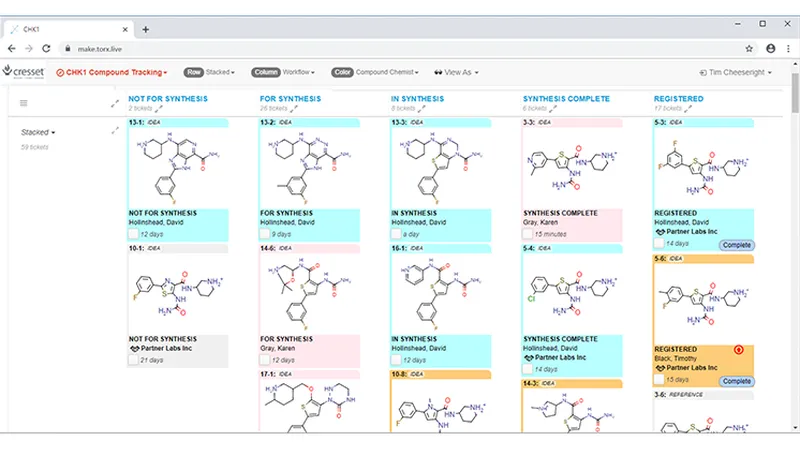Click red alert icon on card 5-6
The width and height of the screenshot is (800, 450).
click(x=738, y=349)
